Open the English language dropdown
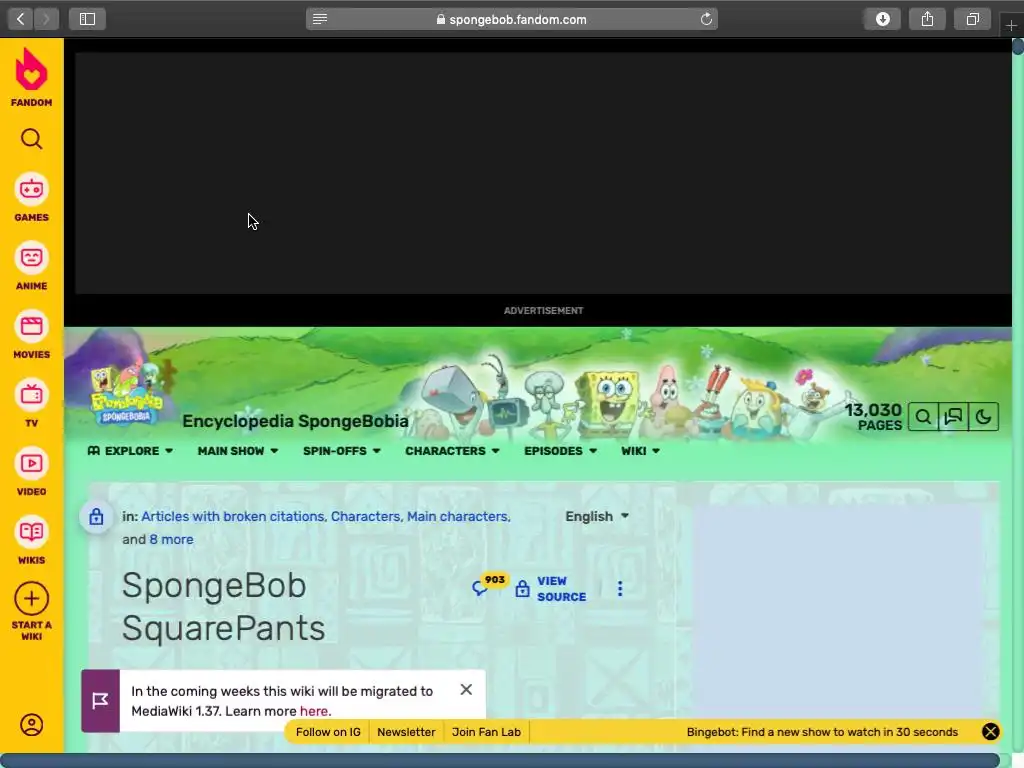The width and height of the screenshot is (1024, 768). [597, 516]
